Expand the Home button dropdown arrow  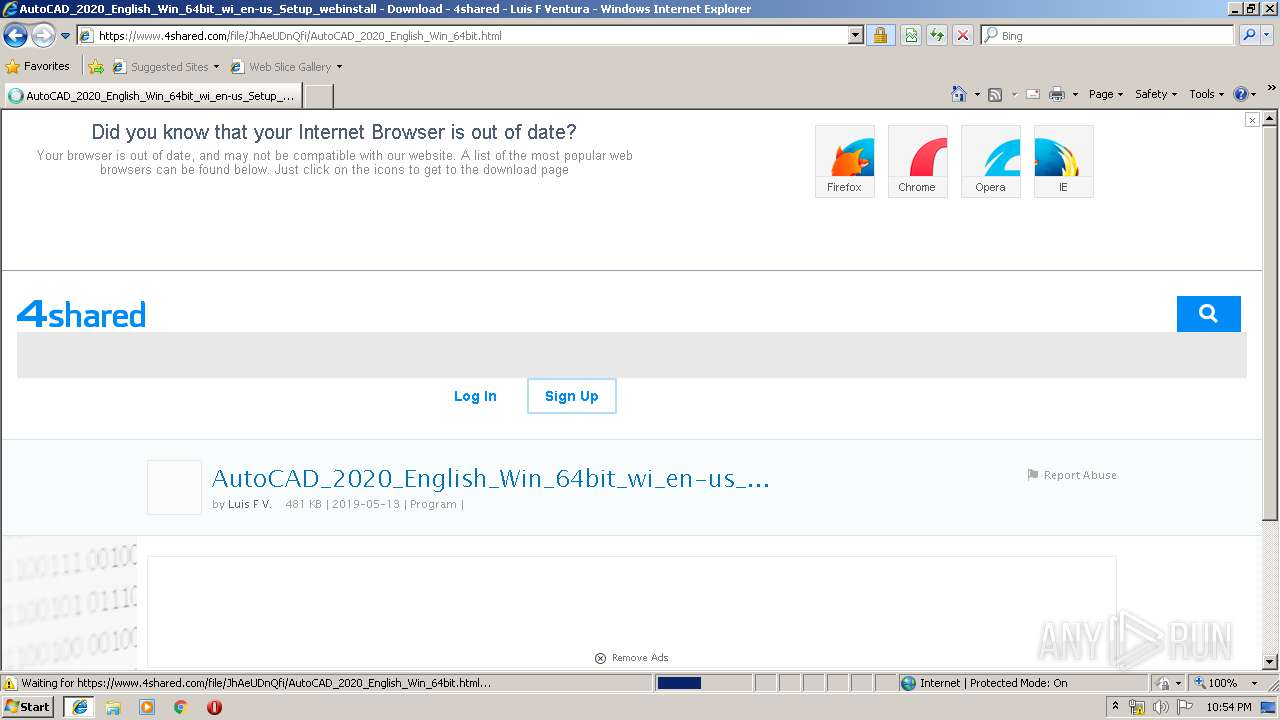click(x=975, y=94)
